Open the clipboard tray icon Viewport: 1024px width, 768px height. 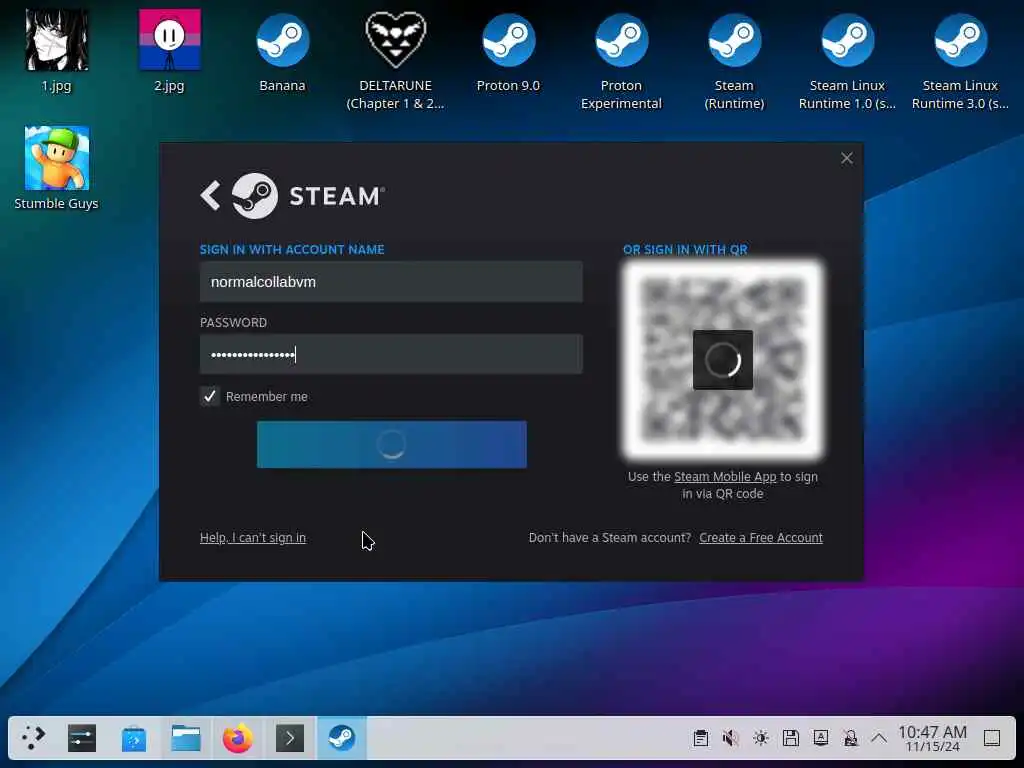[701, 739]
